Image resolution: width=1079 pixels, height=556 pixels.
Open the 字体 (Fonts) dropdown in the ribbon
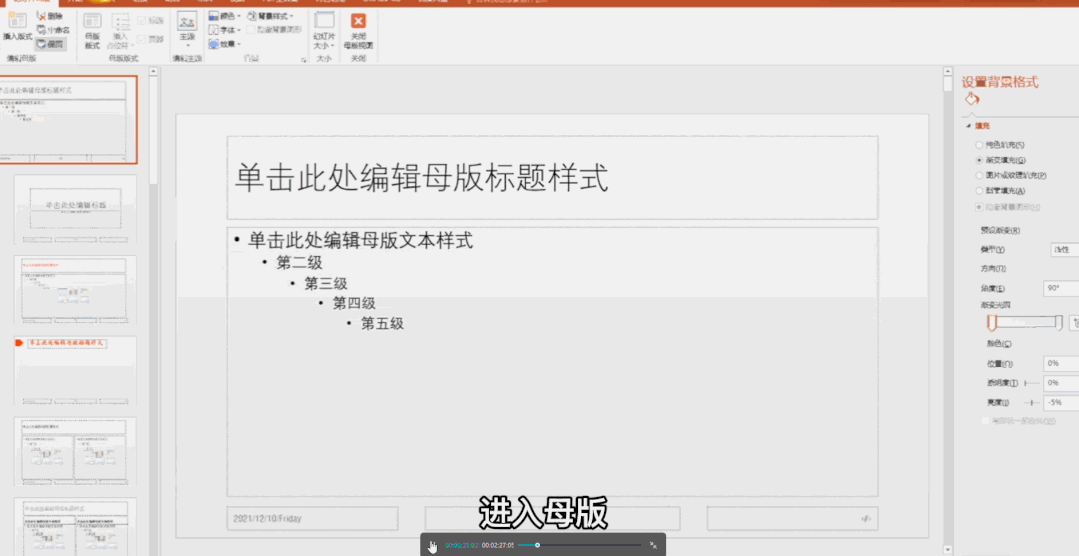(224, 30)
